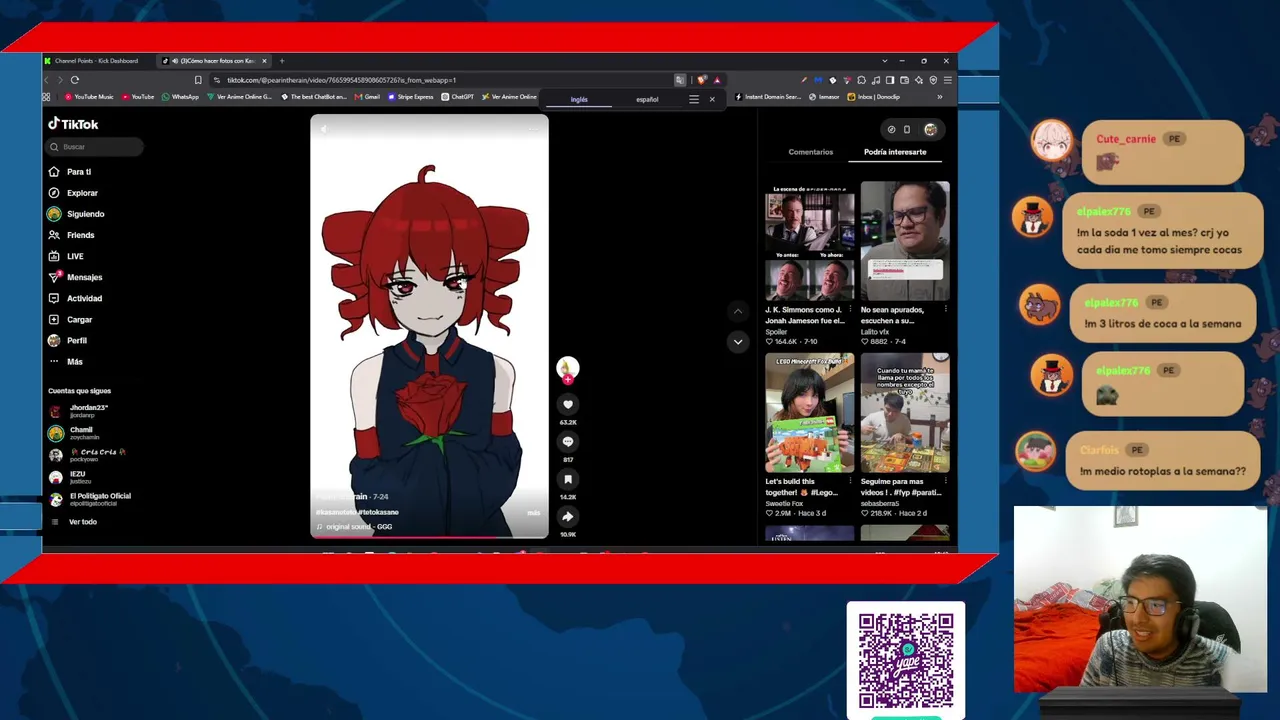The height and width of the screenshot is (720, 1280).
Task: Open the original sound - GGG link
Action: point(355,527)
